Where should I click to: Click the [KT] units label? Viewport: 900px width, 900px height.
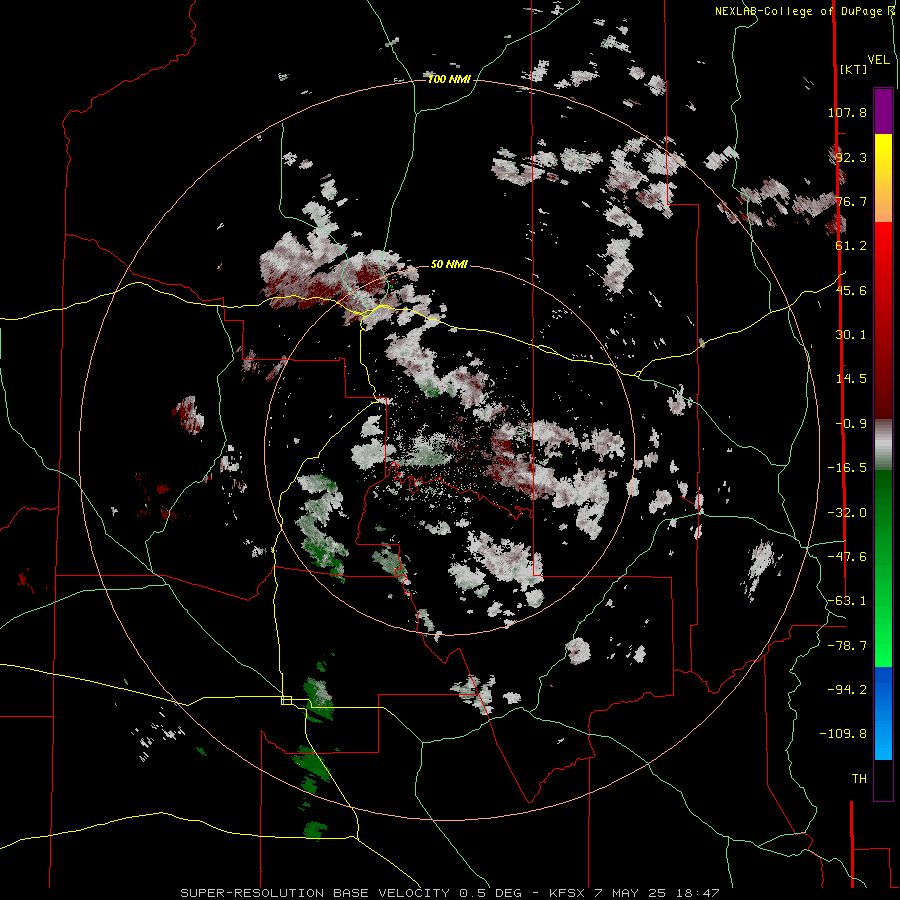pyautogui.click(x=853, y=69)
